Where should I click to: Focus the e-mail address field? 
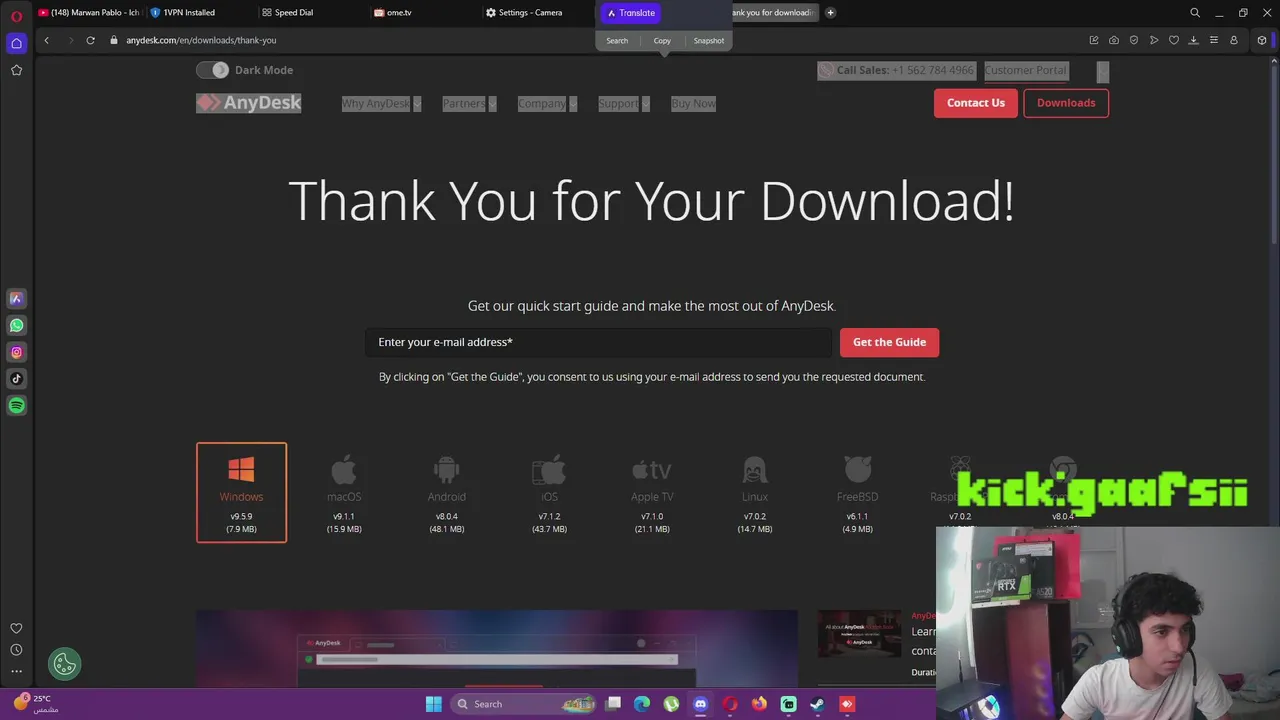pos(599,342)
